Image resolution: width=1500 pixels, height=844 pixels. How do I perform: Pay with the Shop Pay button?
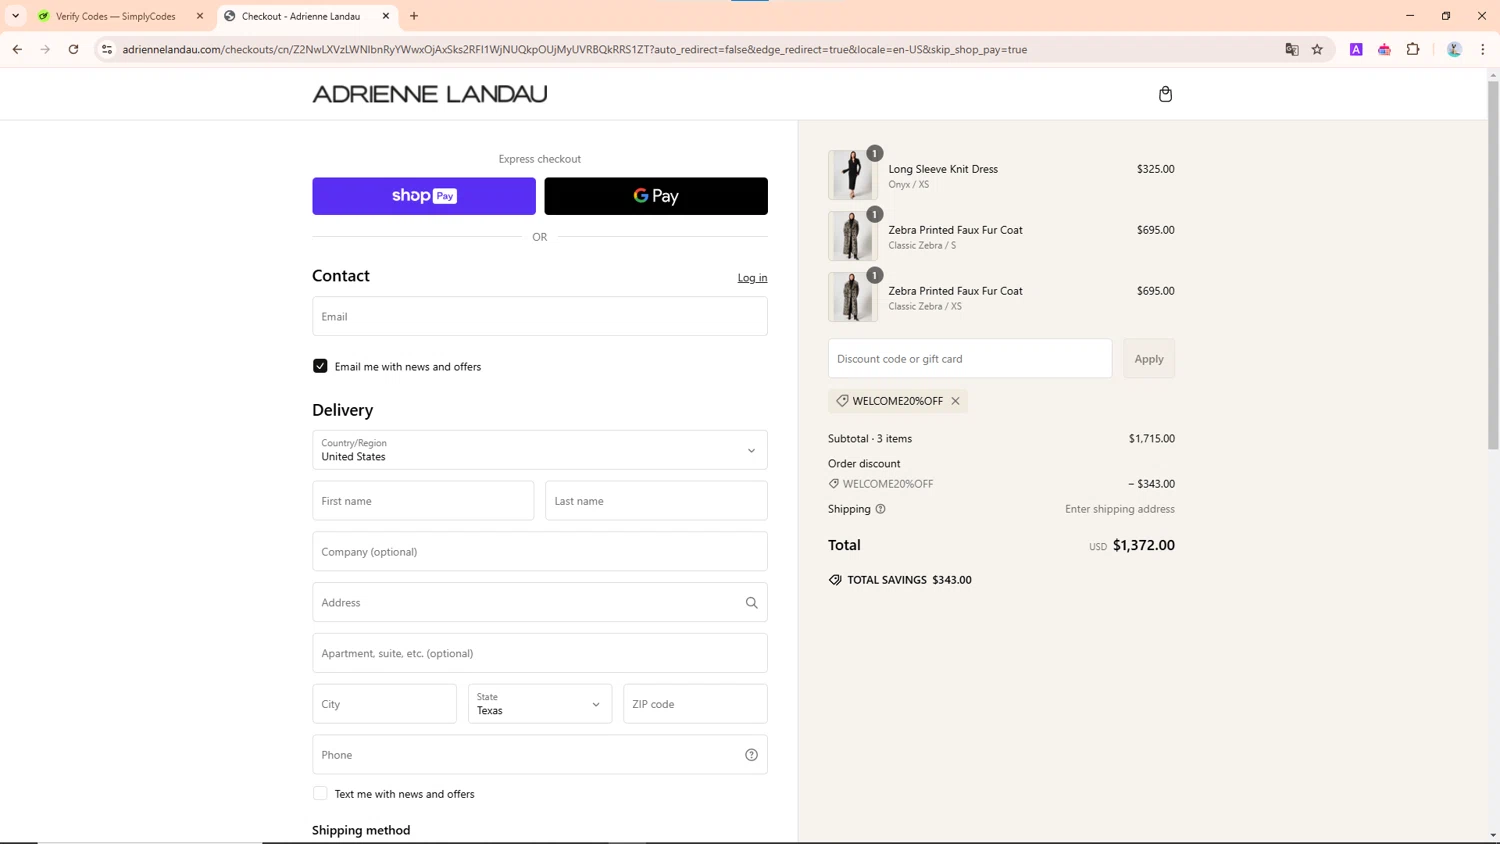pos(424,196)
